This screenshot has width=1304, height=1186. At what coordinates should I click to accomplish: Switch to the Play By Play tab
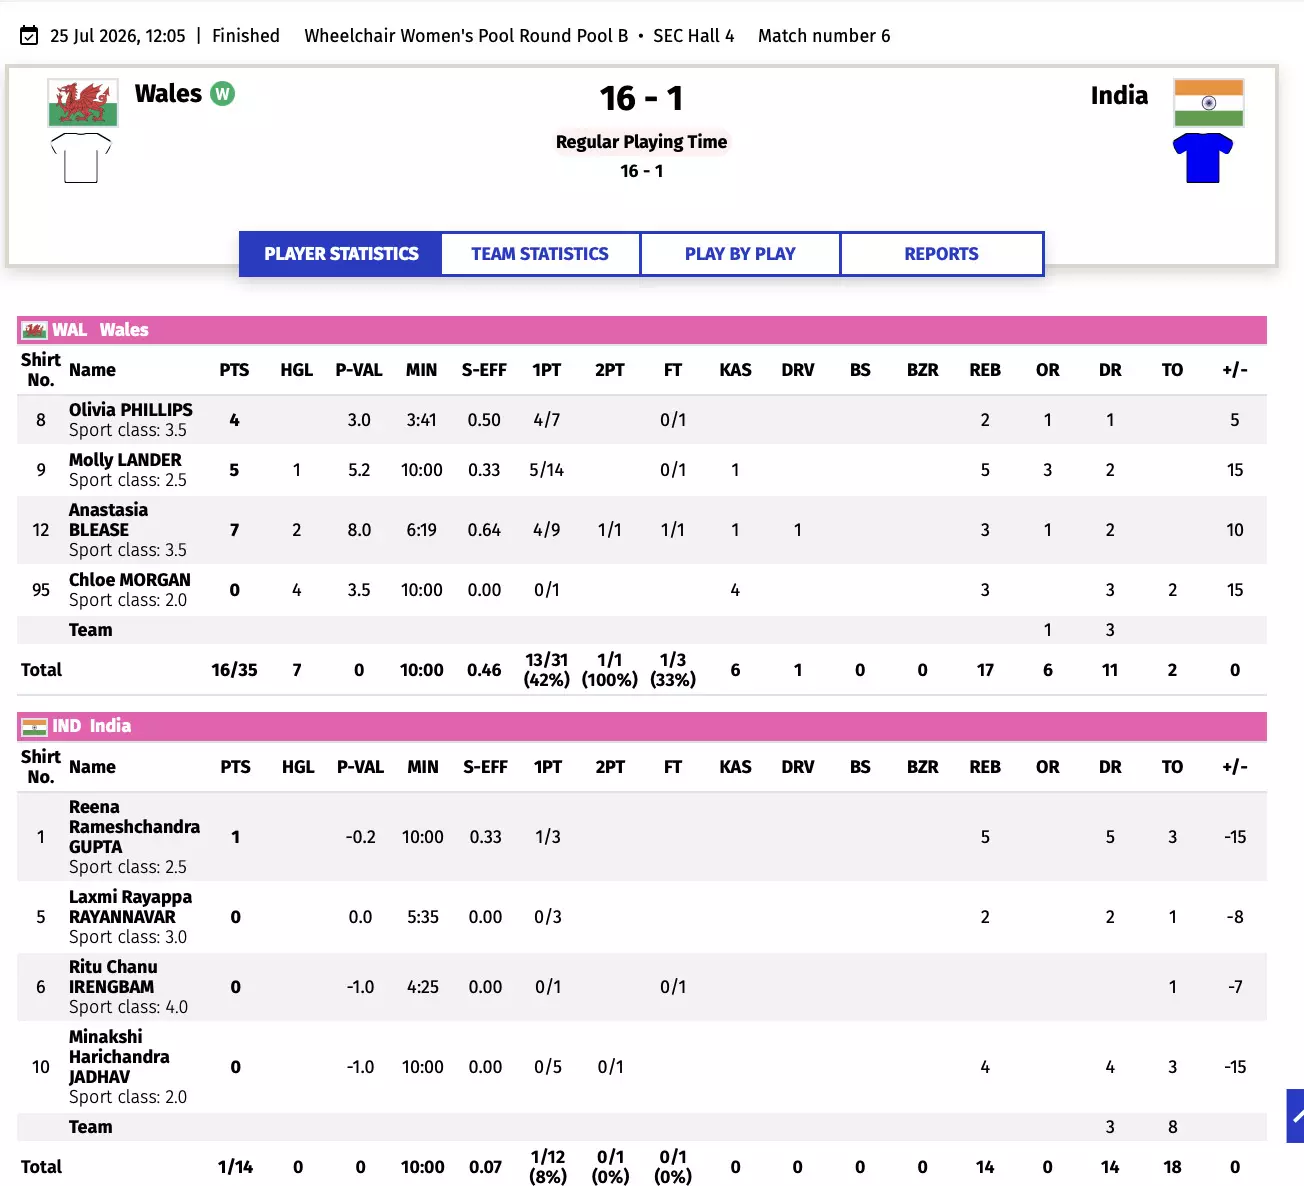[740, 254]
